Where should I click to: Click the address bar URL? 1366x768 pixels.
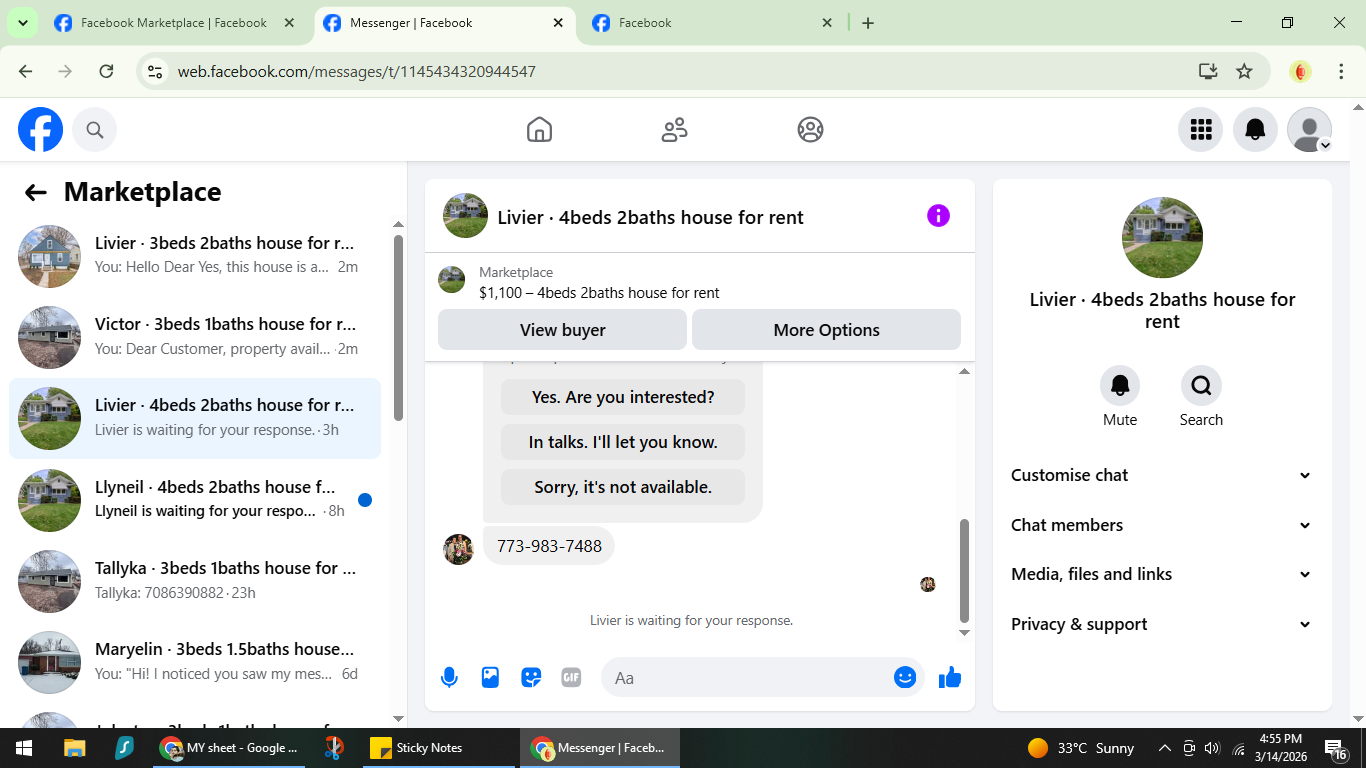(x=357, y=71)
